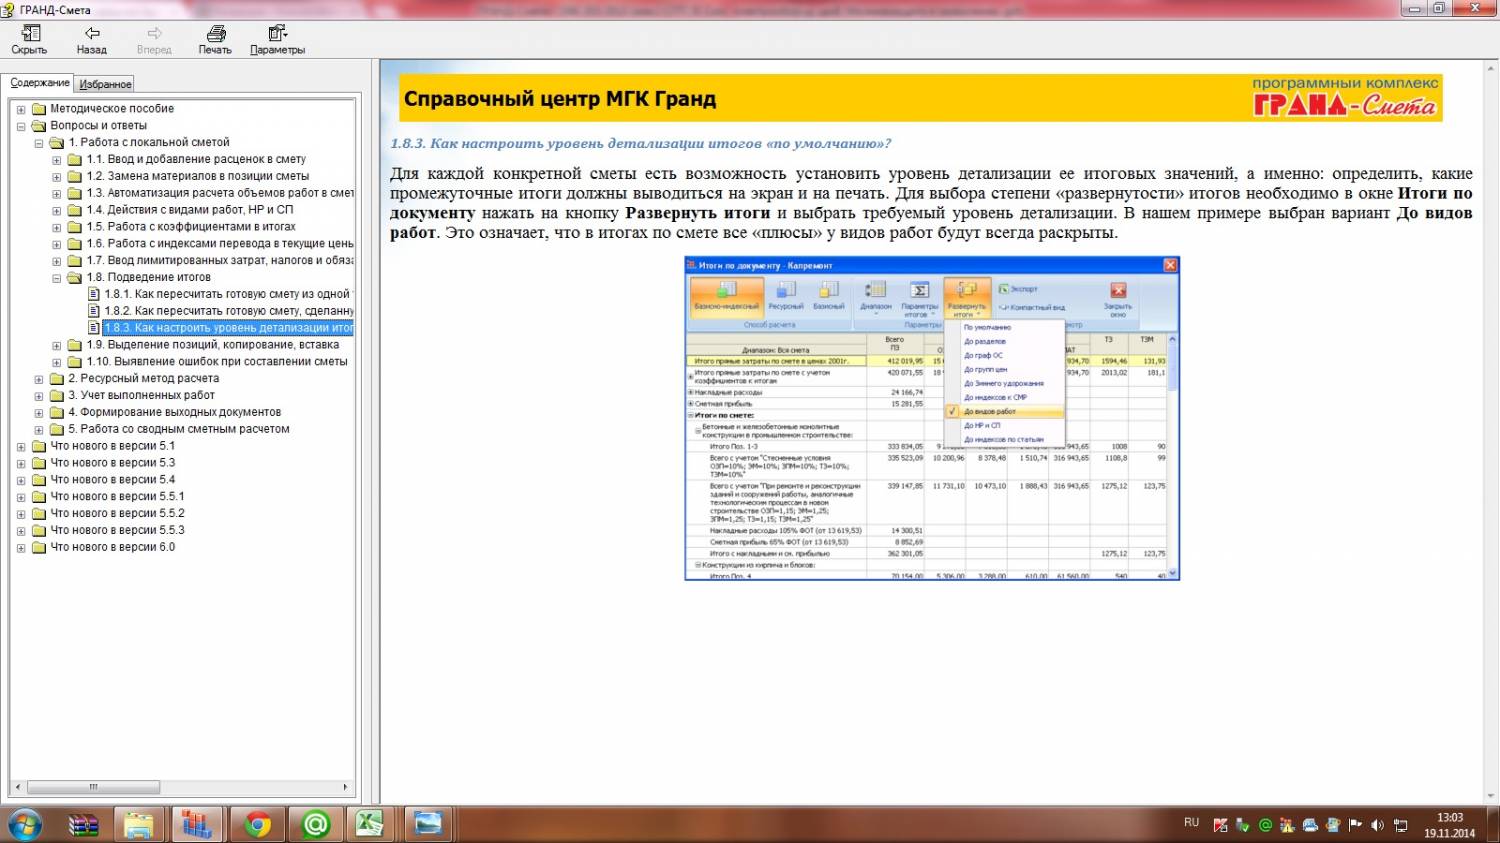Go back with the Назад arrow

pos(91,39)
